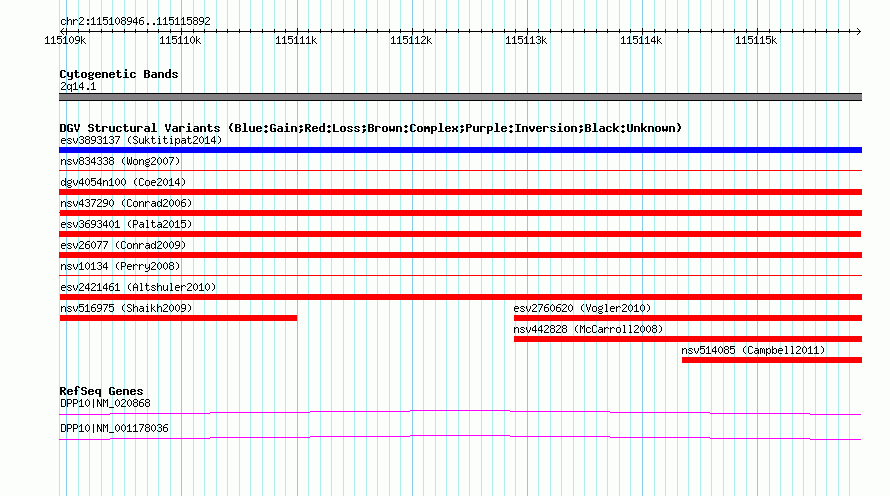This screenshot has width=890, height=496.
Task: Click the red loss bar for esv26077
Action: 460,255
